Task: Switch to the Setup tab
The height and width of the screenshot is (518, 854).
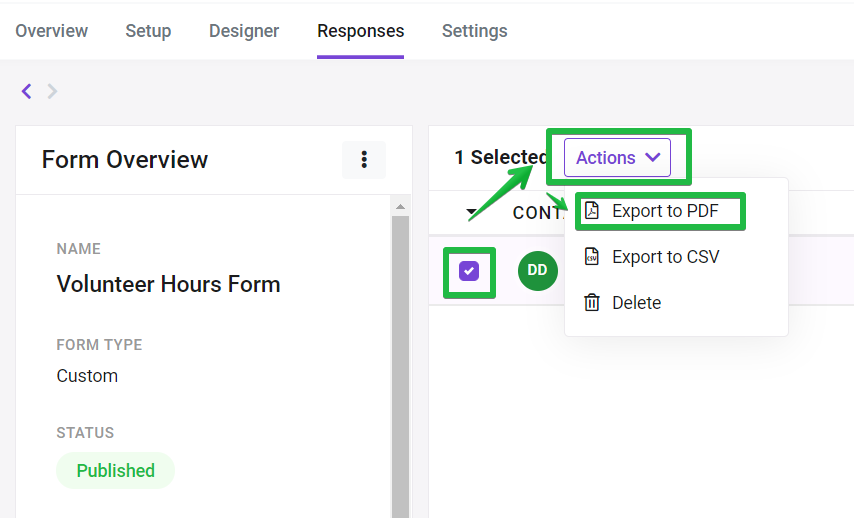Action: pos(148,31)
